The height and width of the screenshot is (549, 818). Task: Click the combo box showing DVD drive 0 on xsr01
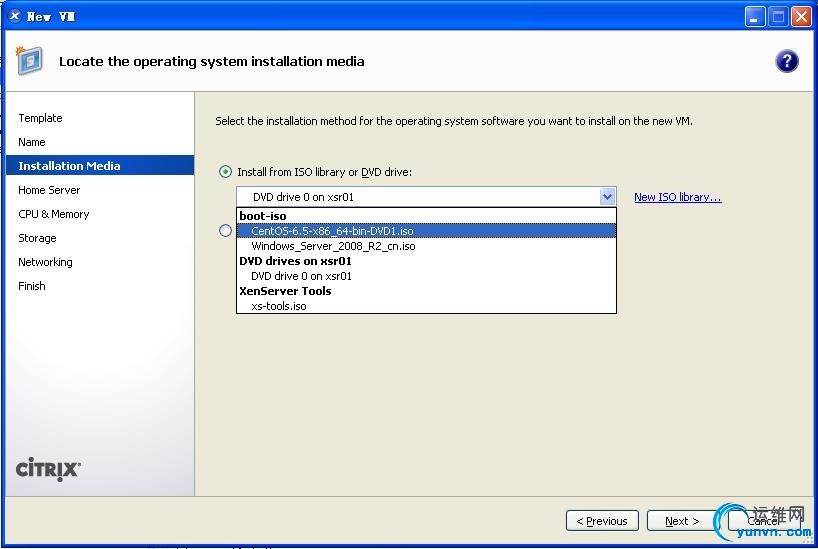[426, 197]
